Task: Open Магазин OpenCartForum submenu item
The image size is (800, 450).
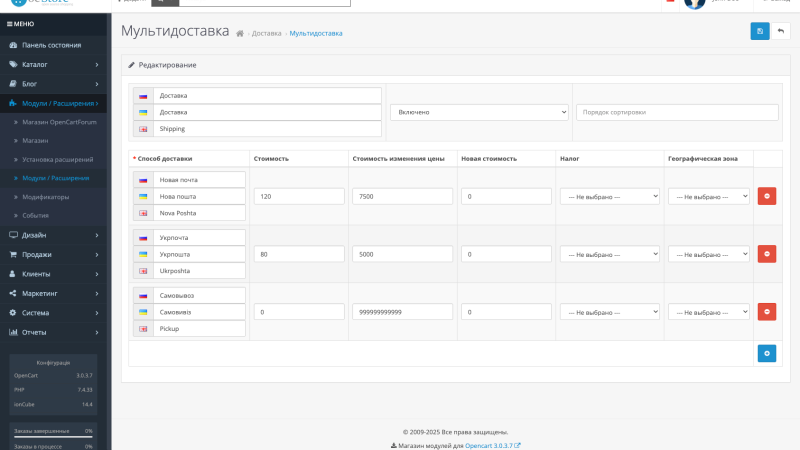Action: coord(59,122)
